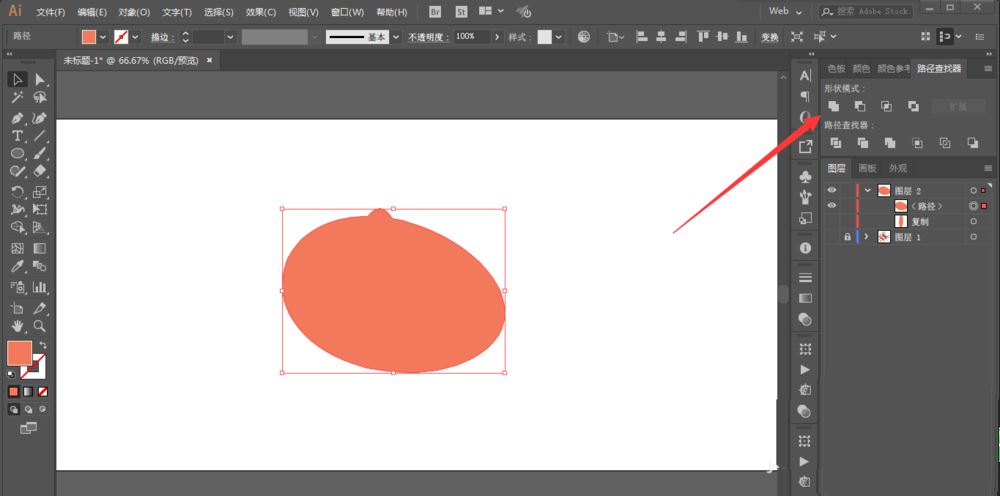Select the Type tool in the toolbox
The width and height of the screenshot is (1000, 496).
[x=17, y=135]
